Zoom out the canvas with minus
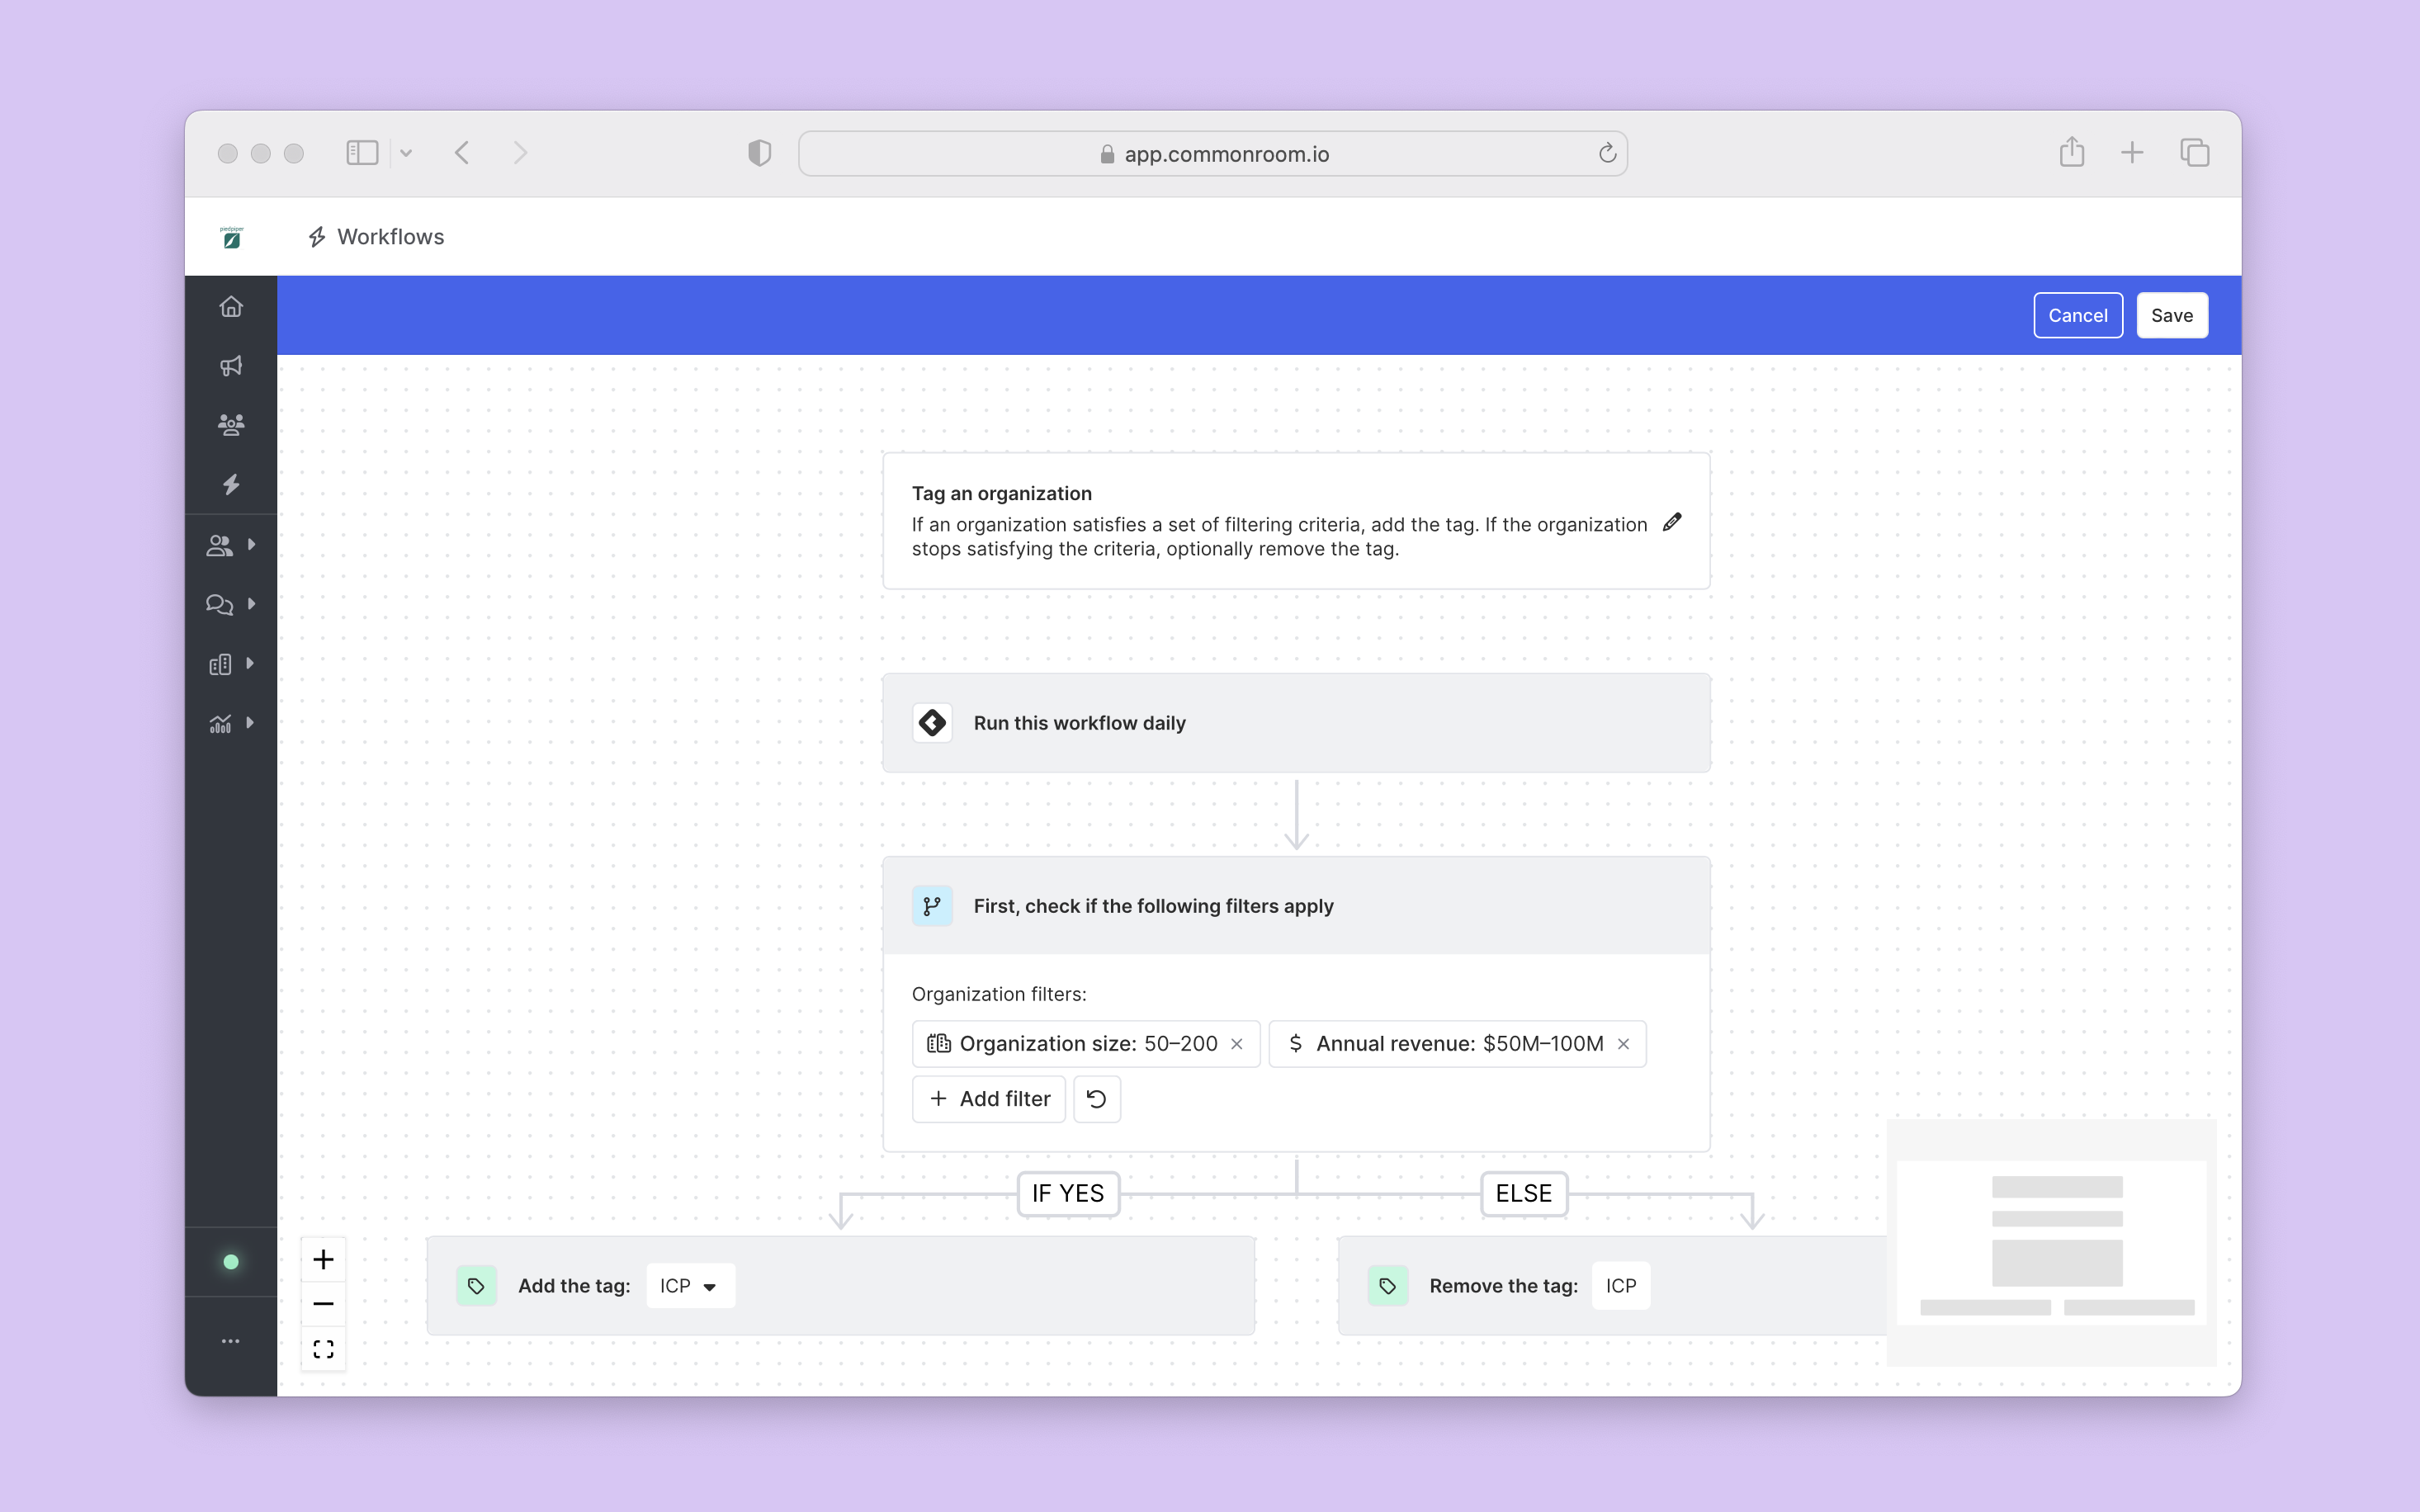This screenshot has width=2420, height=1512. (x=323, y=1304)
